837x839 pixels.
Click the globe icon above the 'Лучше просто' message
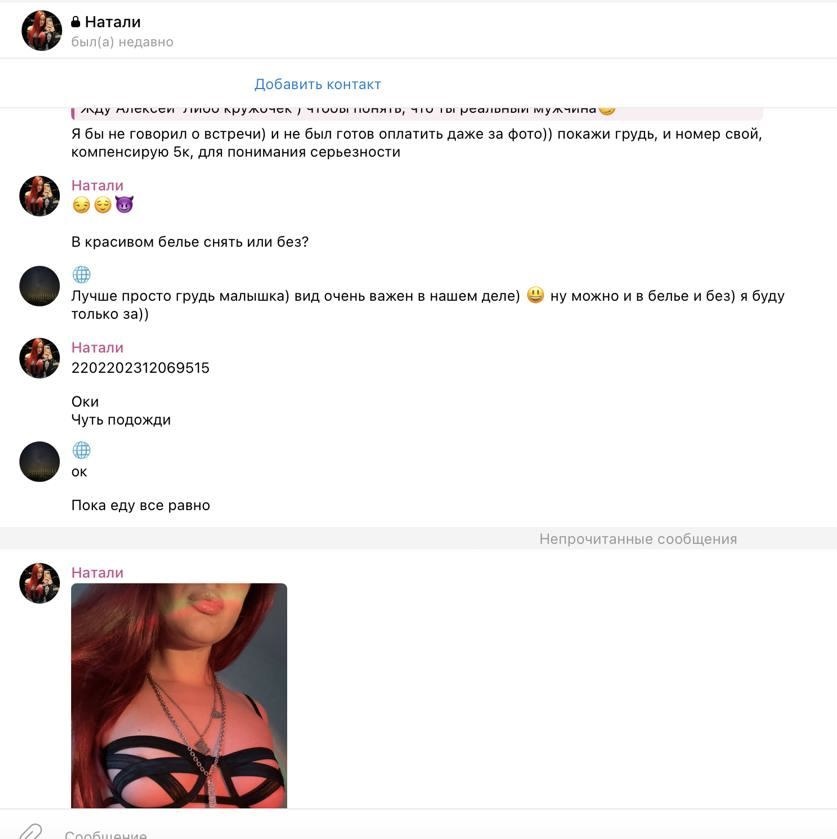coord(81,274)
